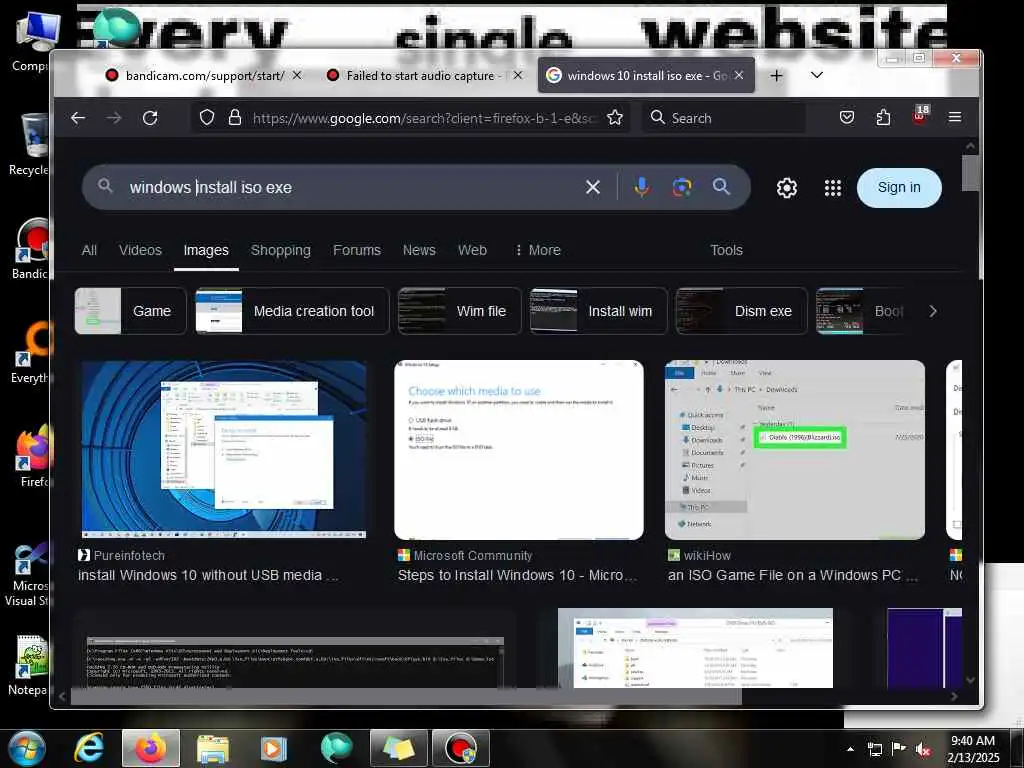
Task: Open the Windows Start orb
Action: (27, 748)
